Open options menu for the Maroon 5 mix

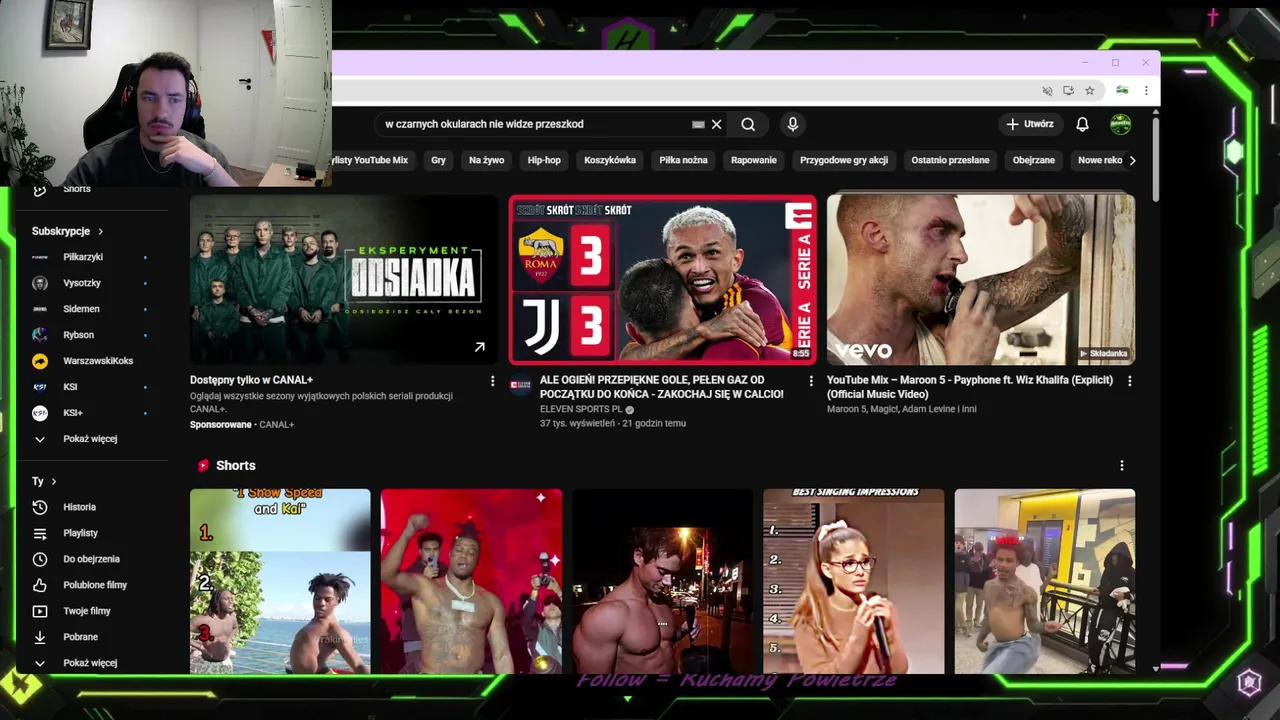click(1130, 381)
